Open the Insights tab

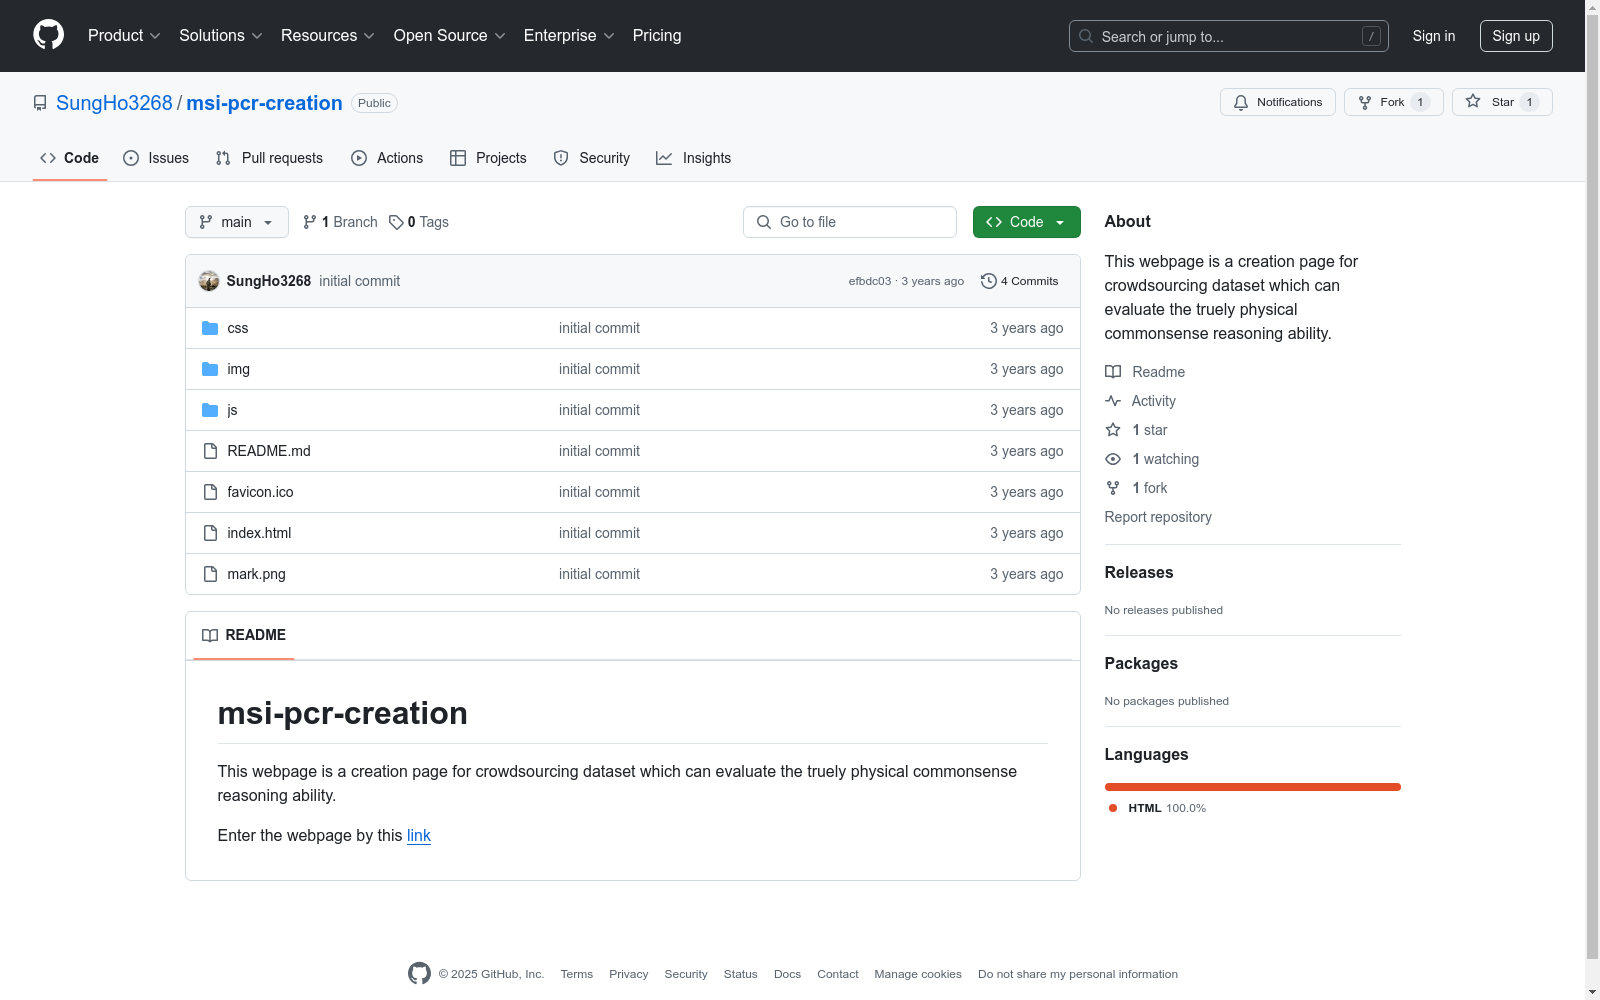[x=693, y=158]
